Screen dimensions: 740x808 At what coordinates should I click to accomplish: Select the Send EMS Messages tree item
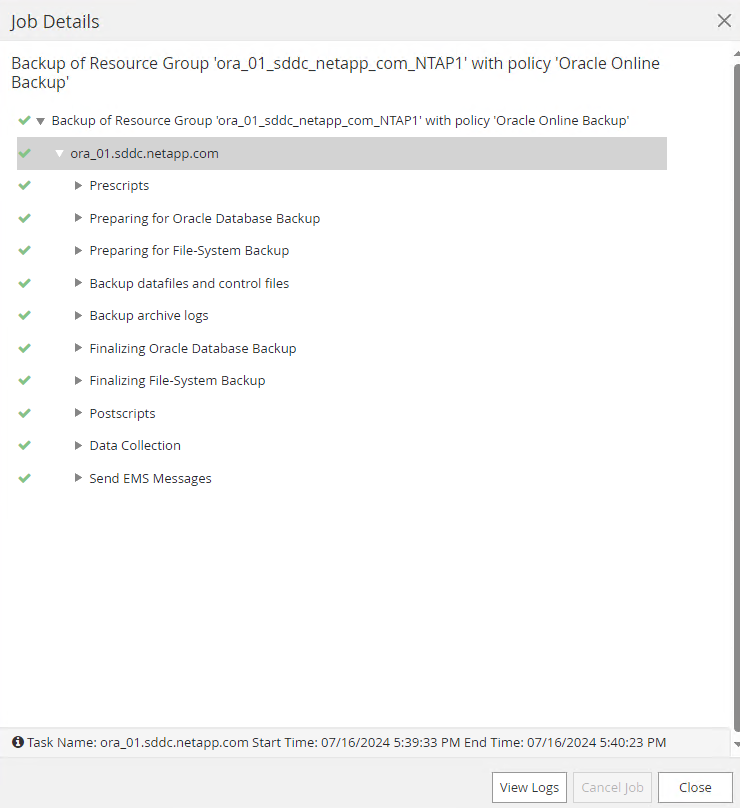[150, 478]
